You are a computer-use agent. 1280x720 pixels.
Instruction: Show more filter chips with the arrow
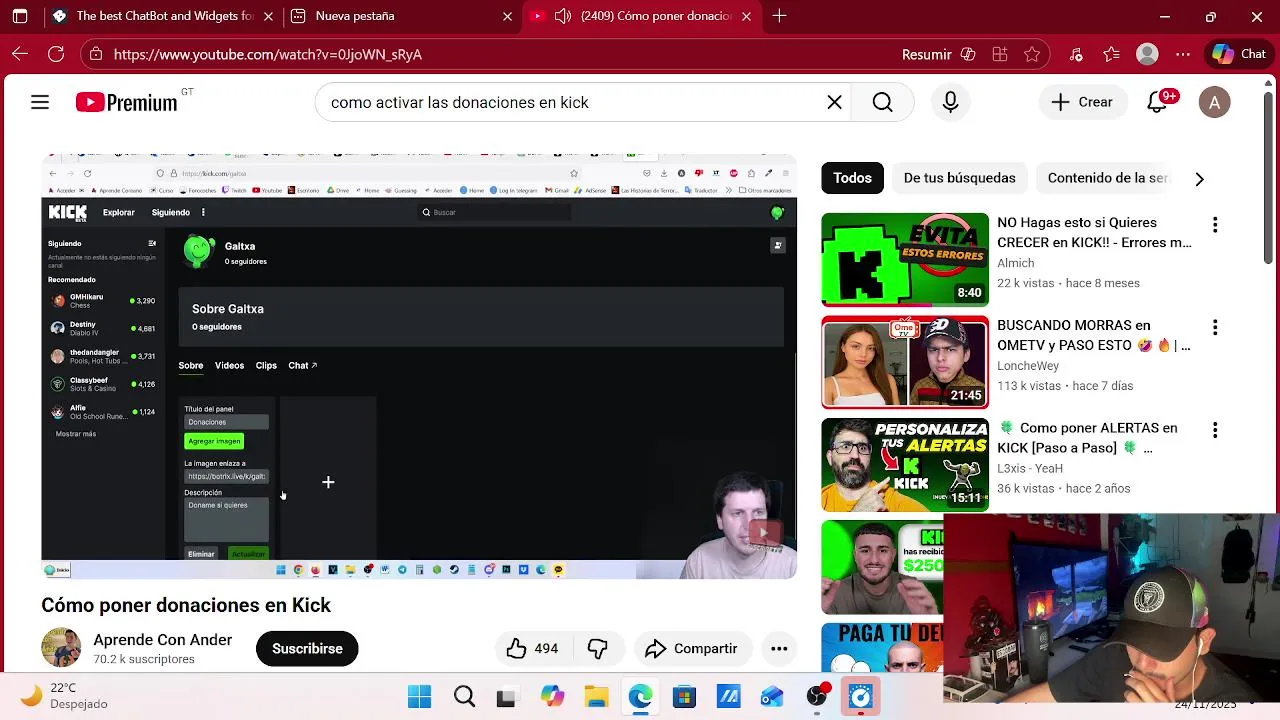click(1199, 179)
